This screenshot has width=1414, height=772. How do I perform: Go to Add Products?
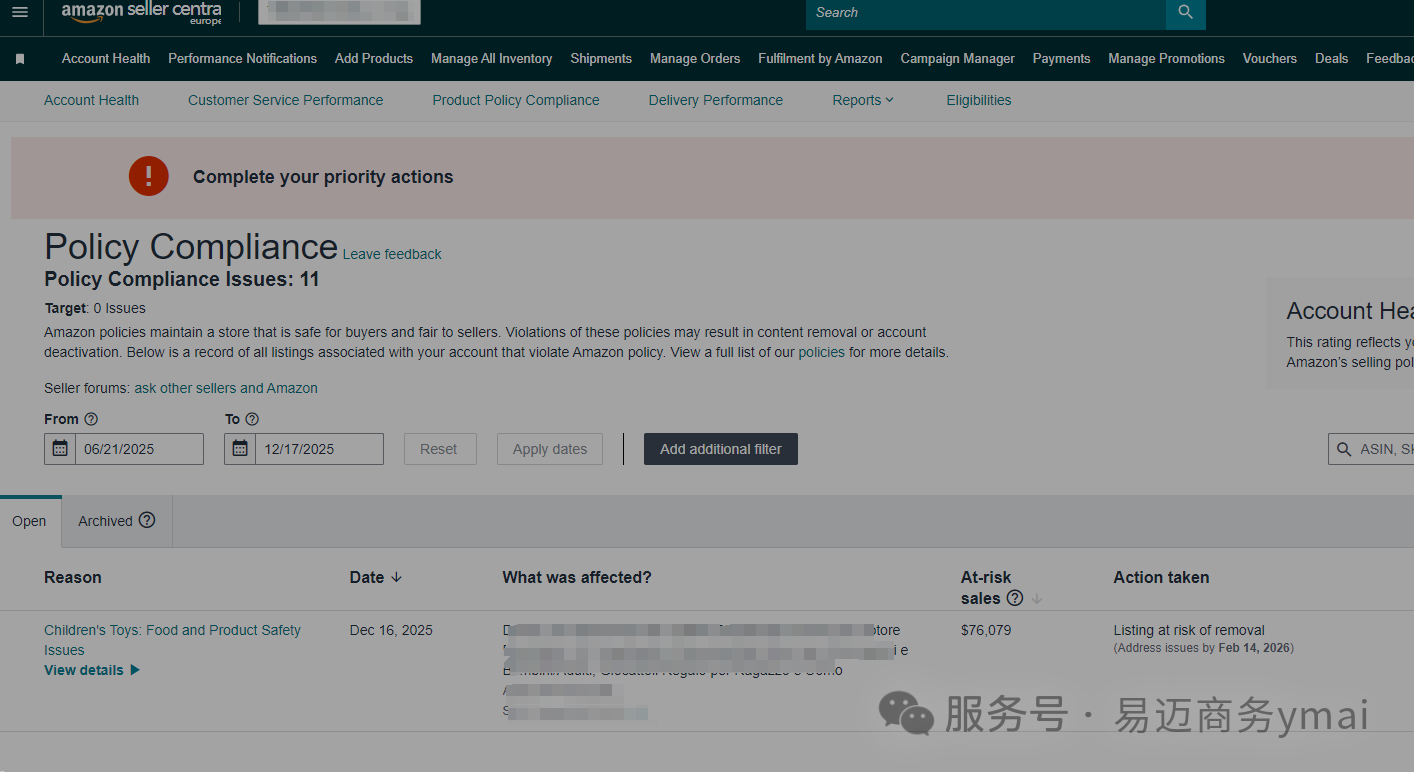[374, 59]
